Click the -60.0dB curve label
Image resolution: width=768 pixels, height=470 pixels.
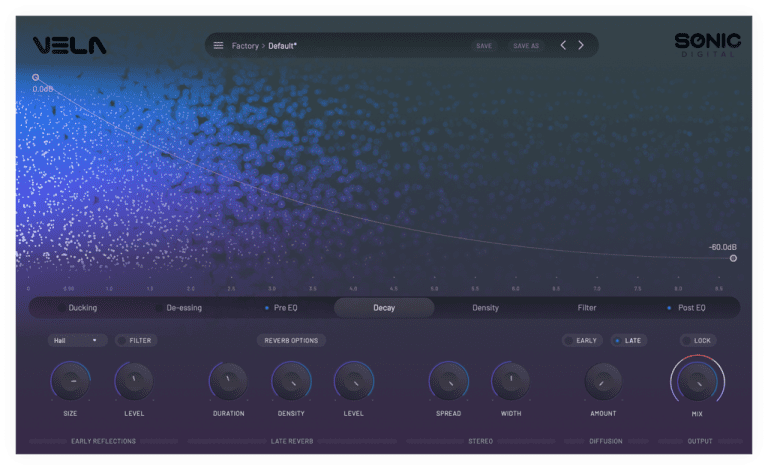[723, 247]
